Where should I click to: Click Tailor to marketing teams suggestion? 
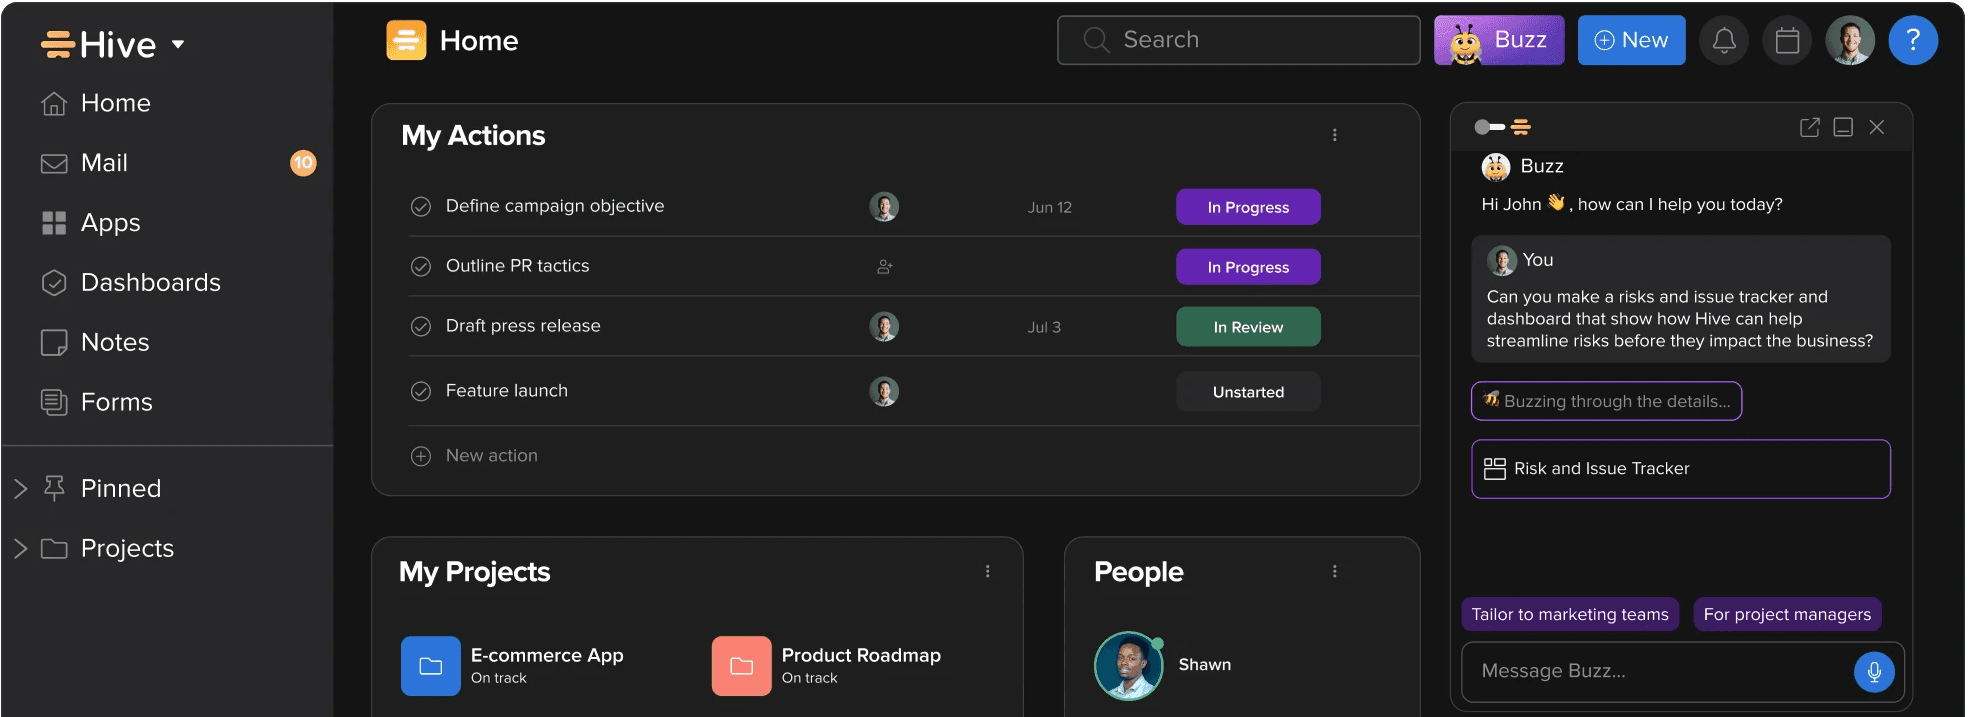(1570, 614)
